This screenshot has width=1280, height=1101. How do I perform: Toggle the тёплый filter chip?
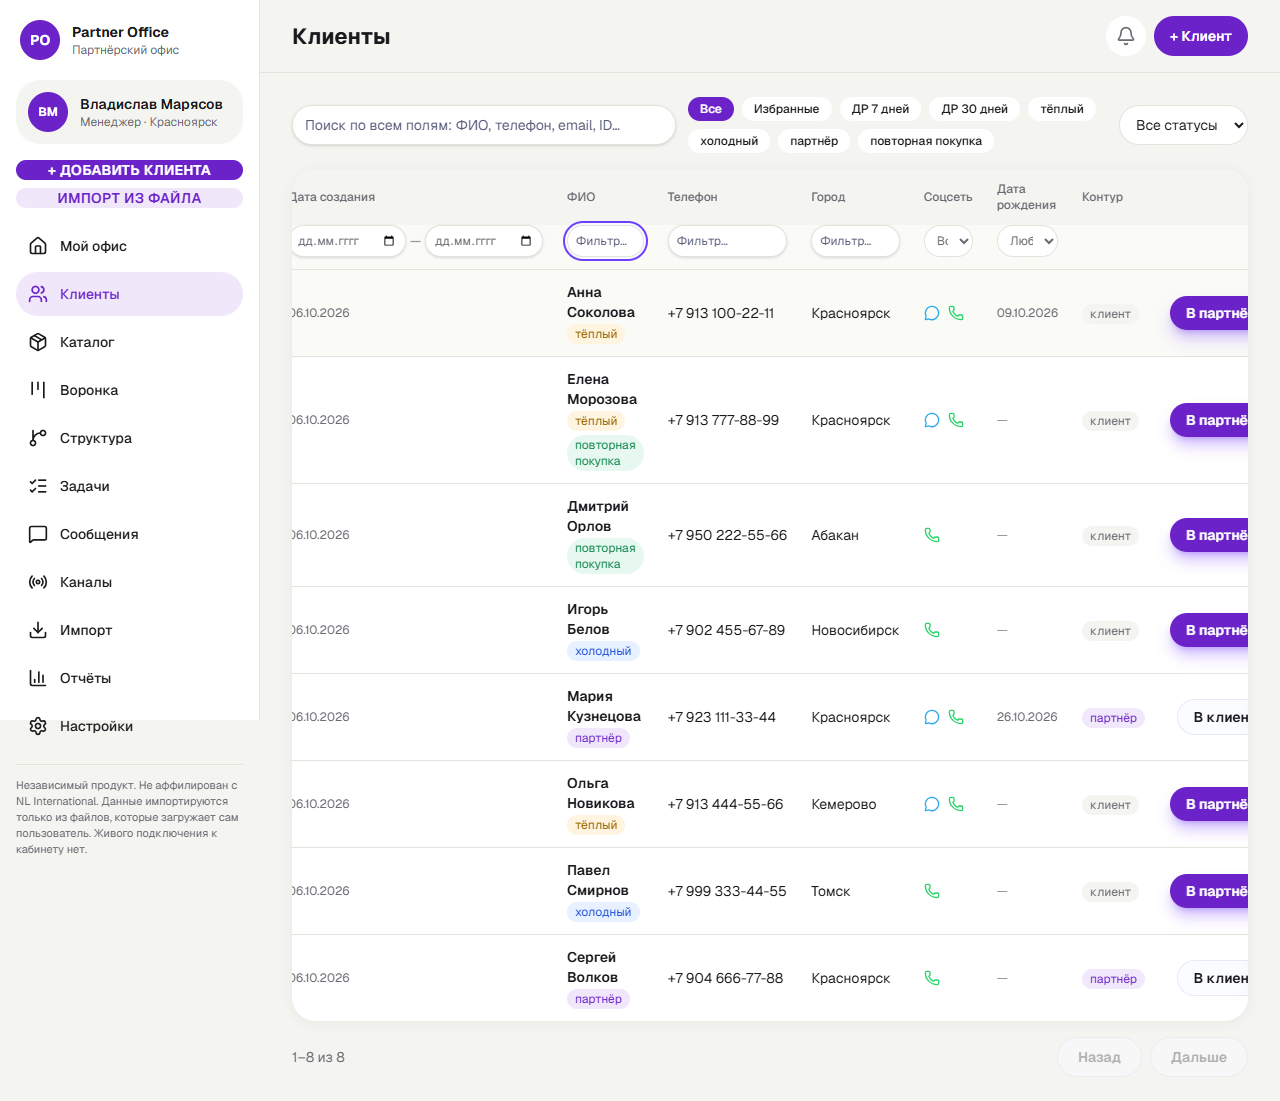[x=1062, y=109]
